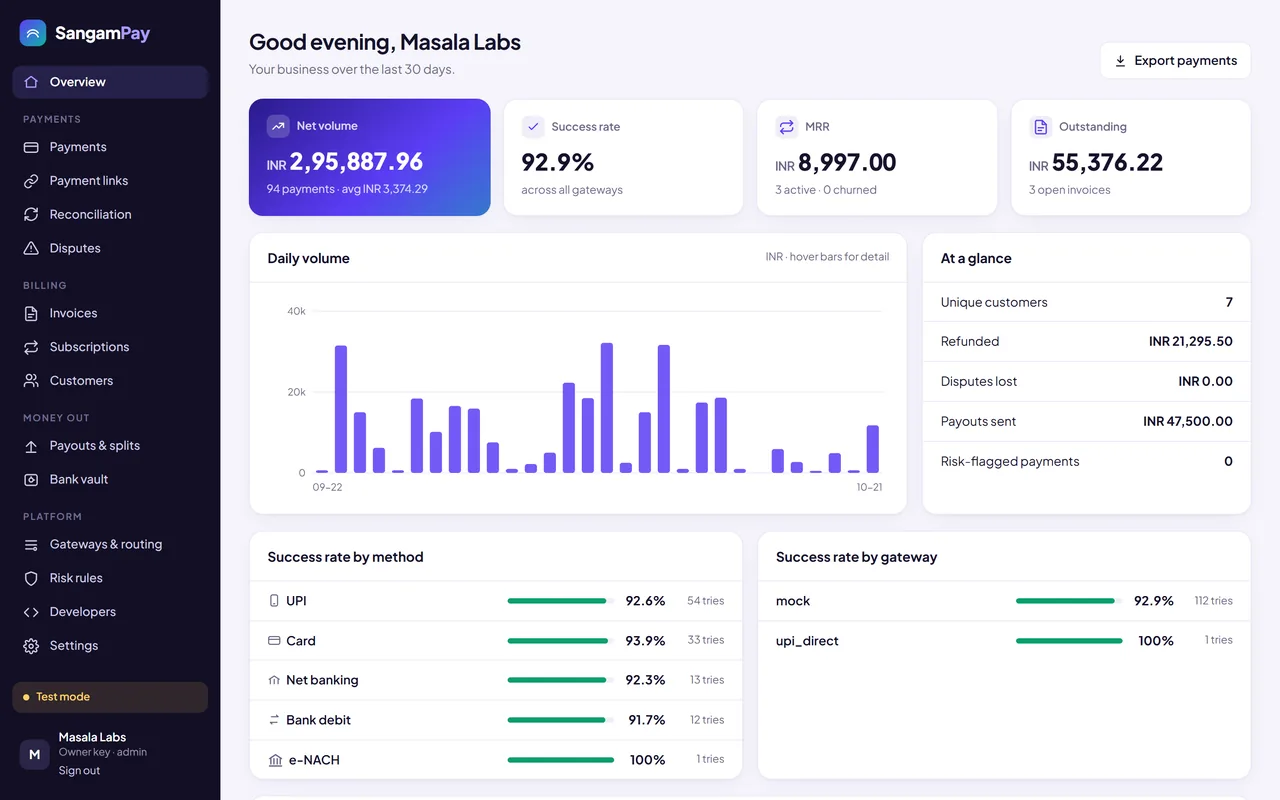Viewport: 1280px width, 800px height.
Task: Click the Settings gear icon
Action: (x=31, y=646)
